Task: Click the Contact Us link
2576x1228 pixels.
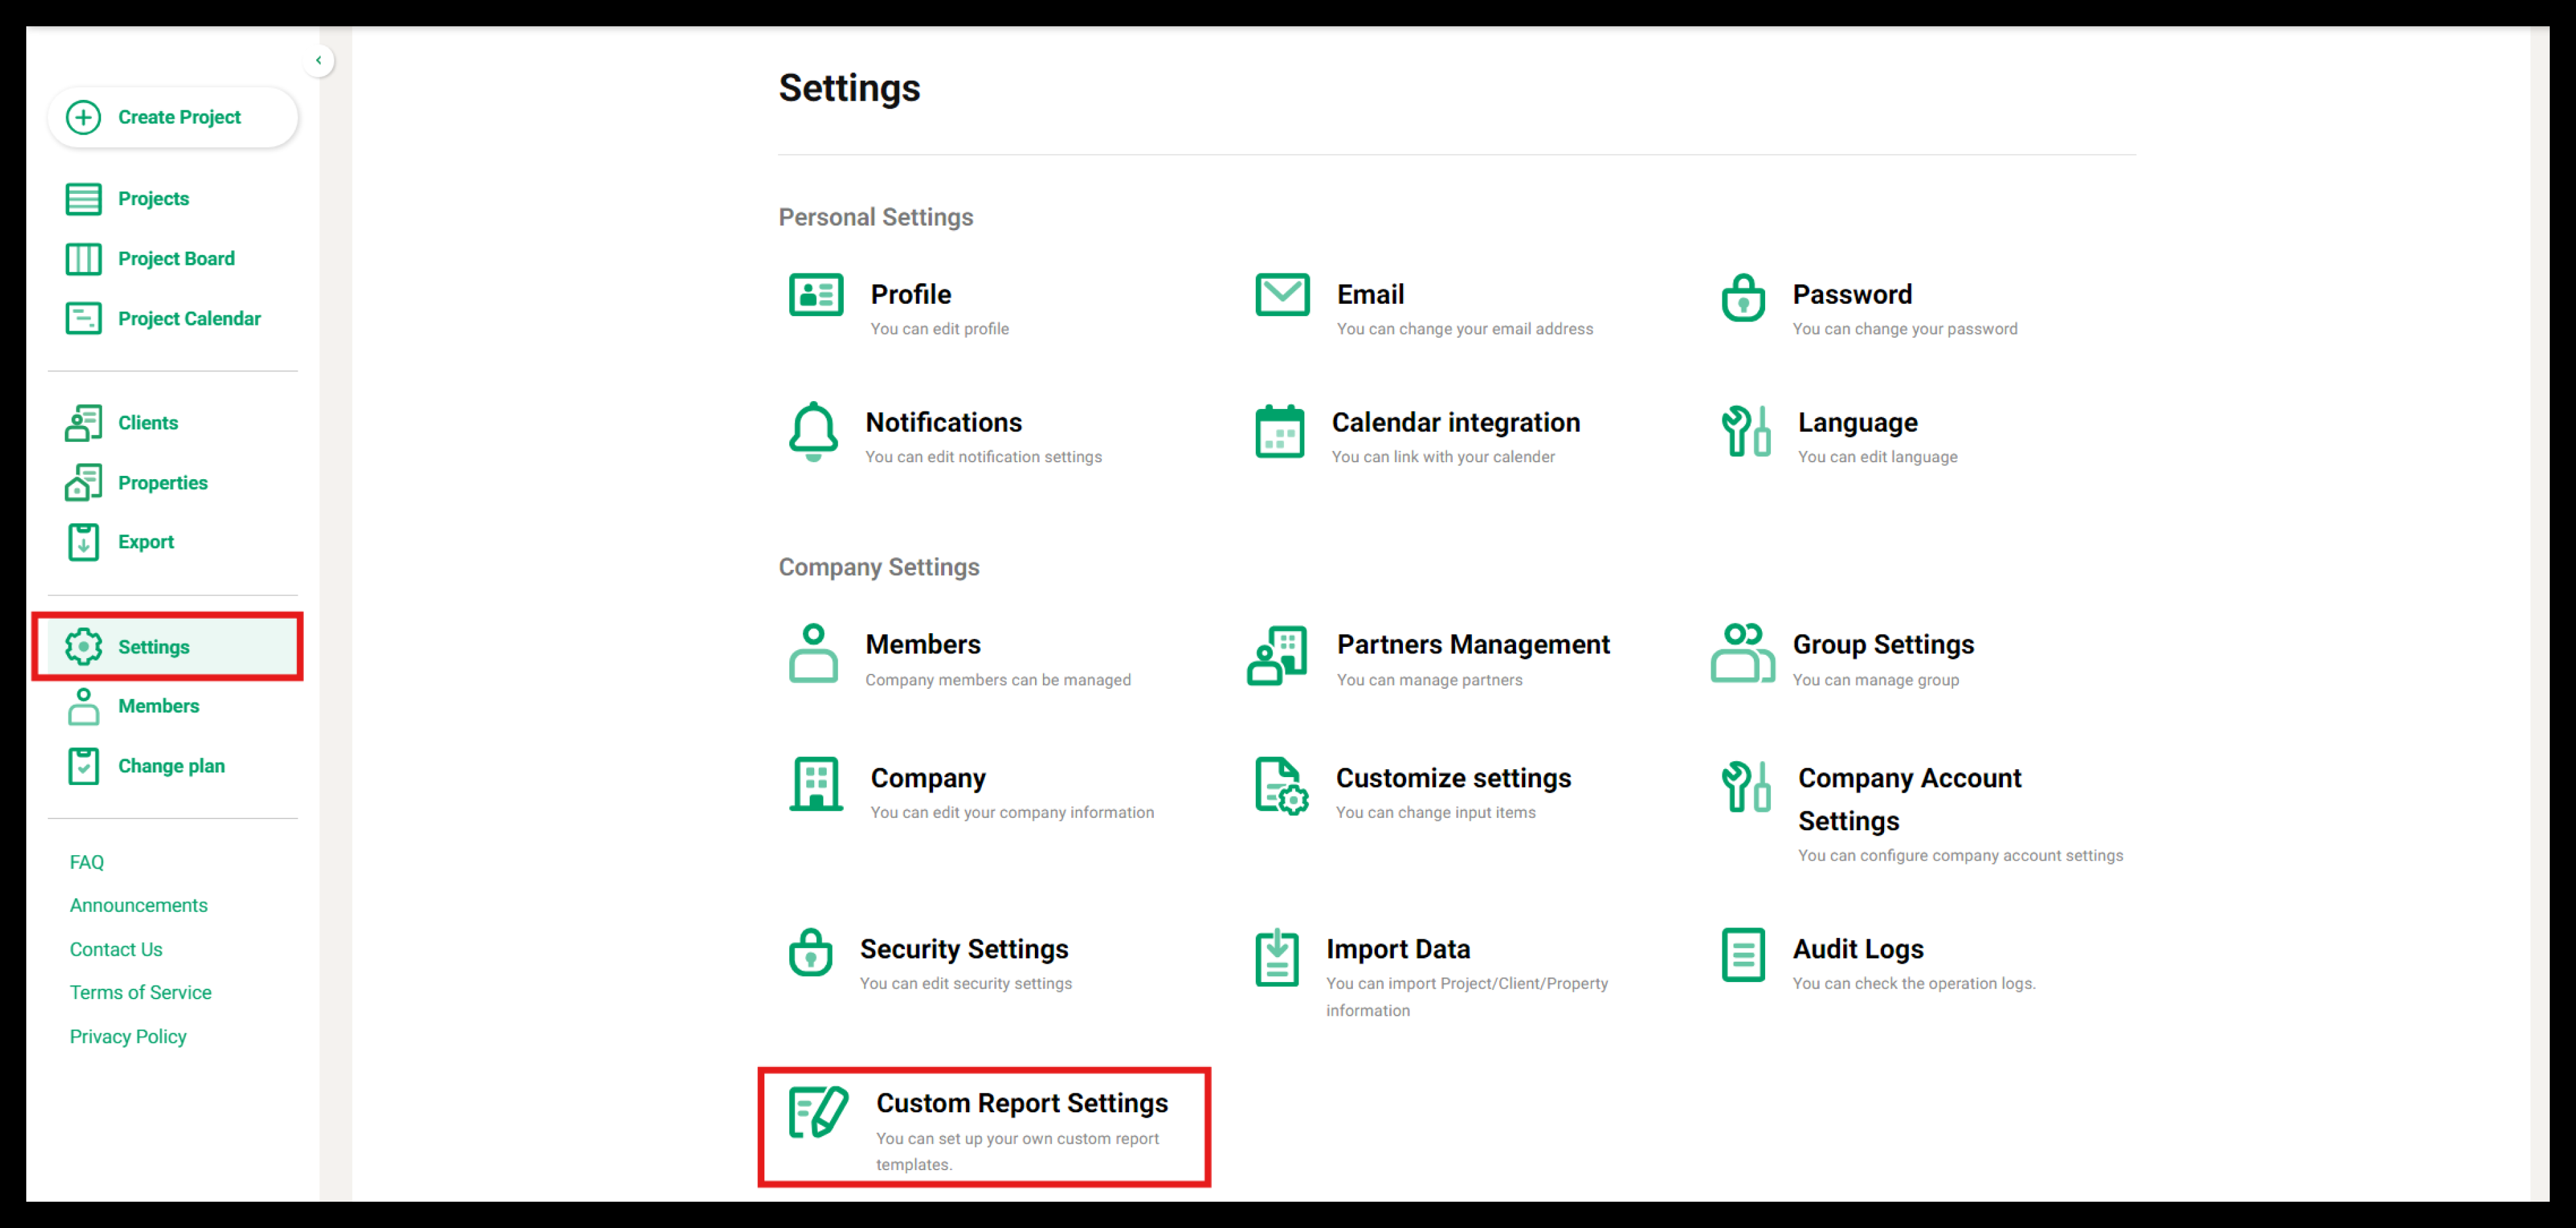Action: tap(116, 949)
